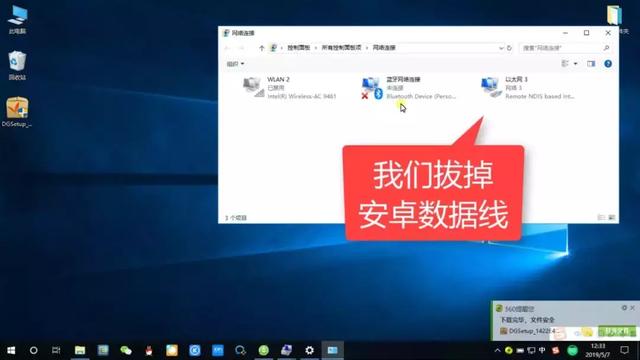Open the 360 popup settings gear
The height and width of the screenshot is (360, 640).
coord(624,308)
